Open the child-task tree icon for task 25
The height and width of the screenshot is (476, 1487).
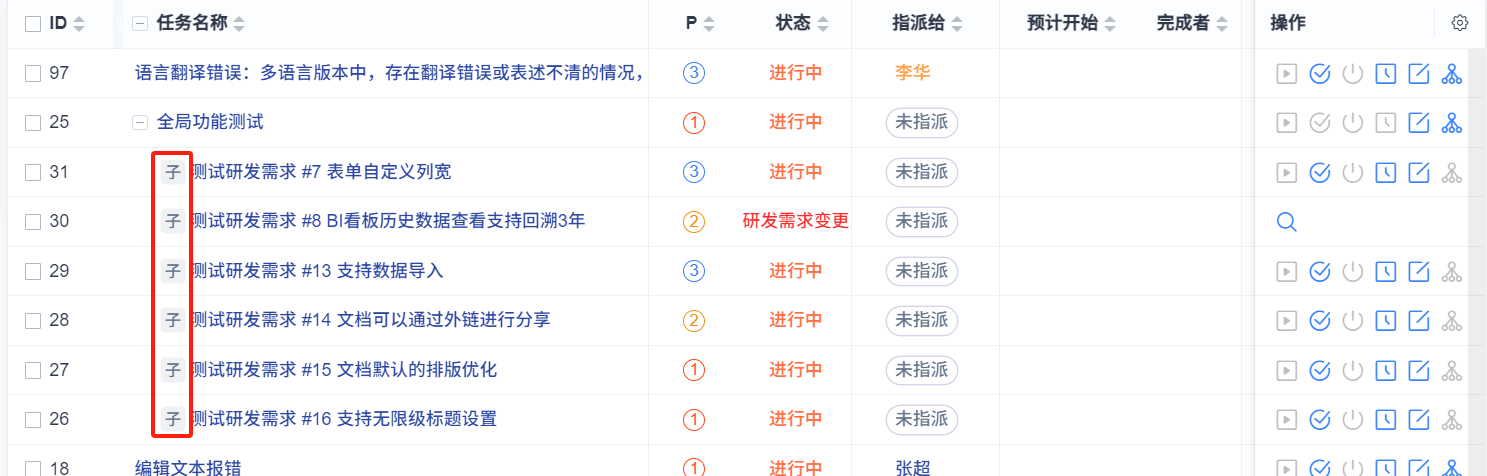click(1452, 123)
